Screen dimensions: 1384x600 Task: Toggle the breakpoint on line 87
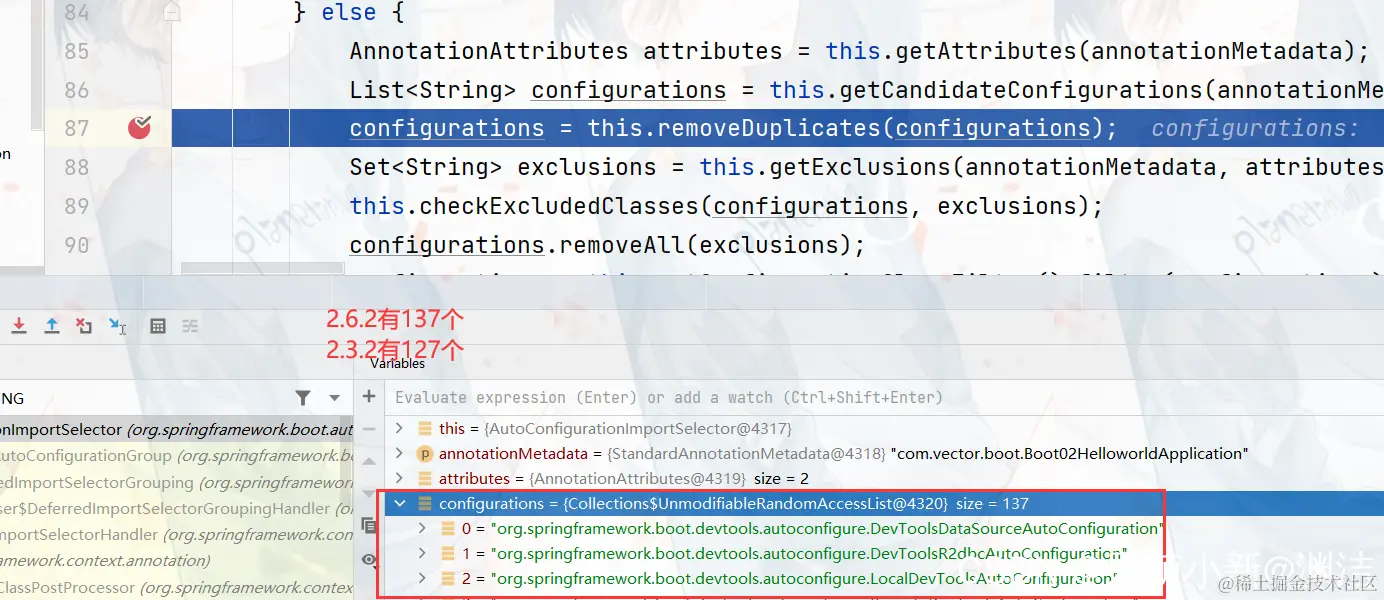pos(139,127)
